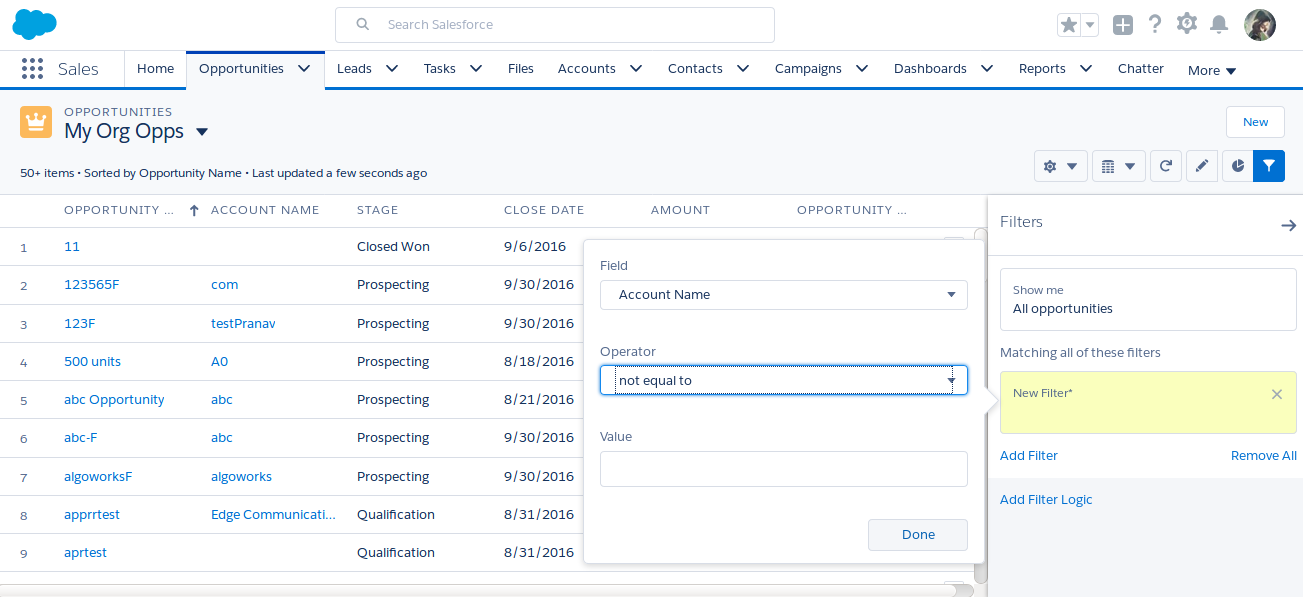Click the Help question mark icon
This screenshot has width=1303, height=597.
coord(1155,24)
